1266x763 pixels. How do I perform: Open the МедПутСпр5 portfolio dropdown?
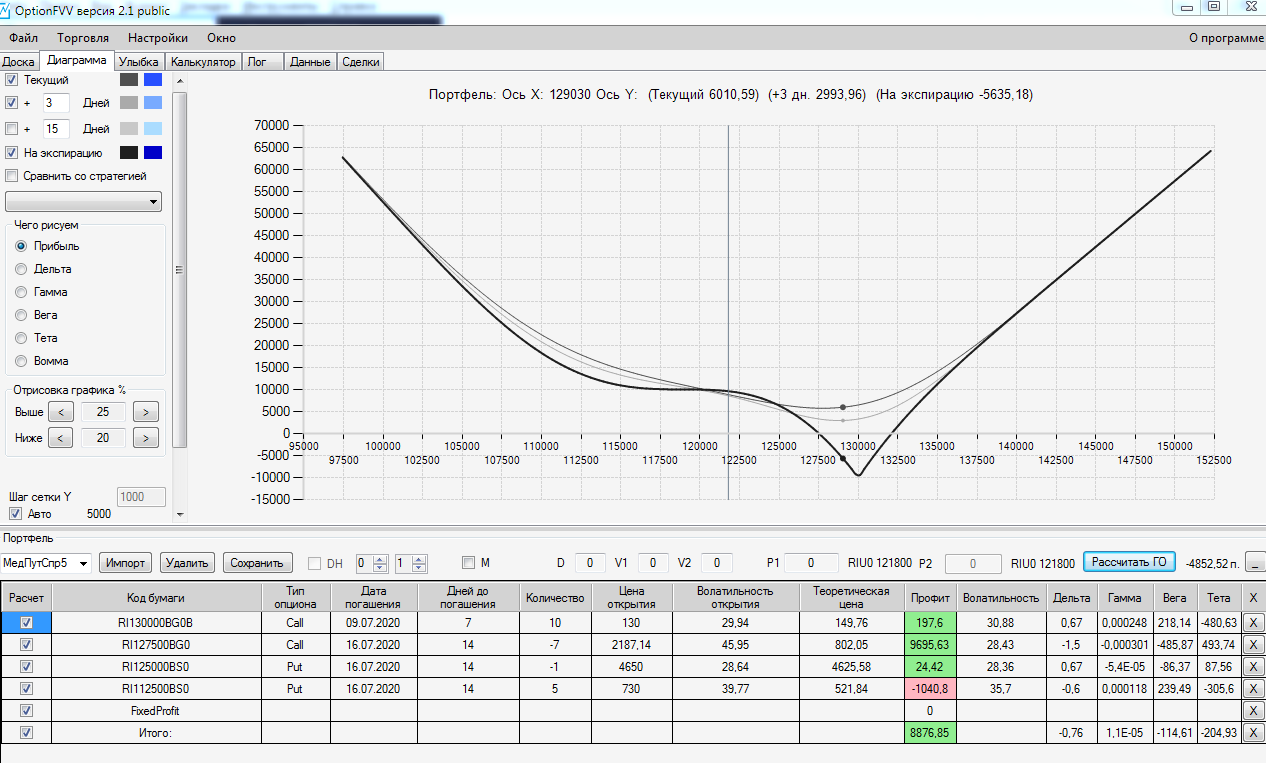46,563
